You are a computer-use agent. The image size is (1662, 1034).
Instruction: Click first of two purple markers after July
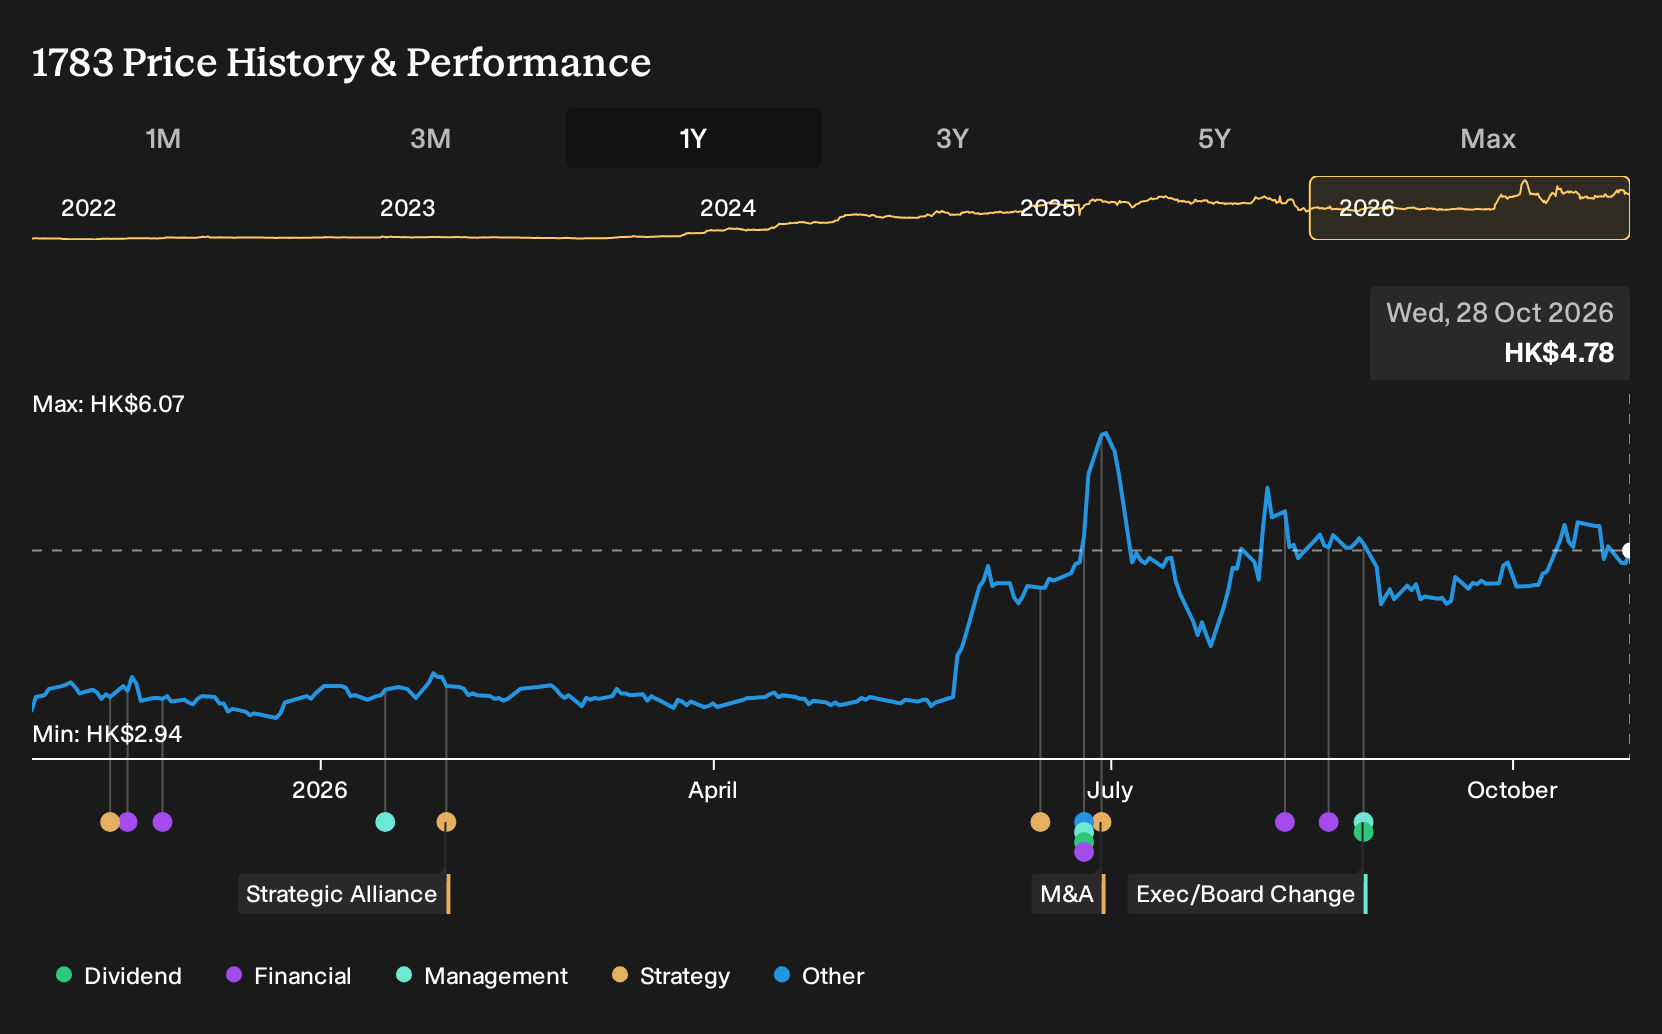pyautogui.click(x=1285, y=822)
